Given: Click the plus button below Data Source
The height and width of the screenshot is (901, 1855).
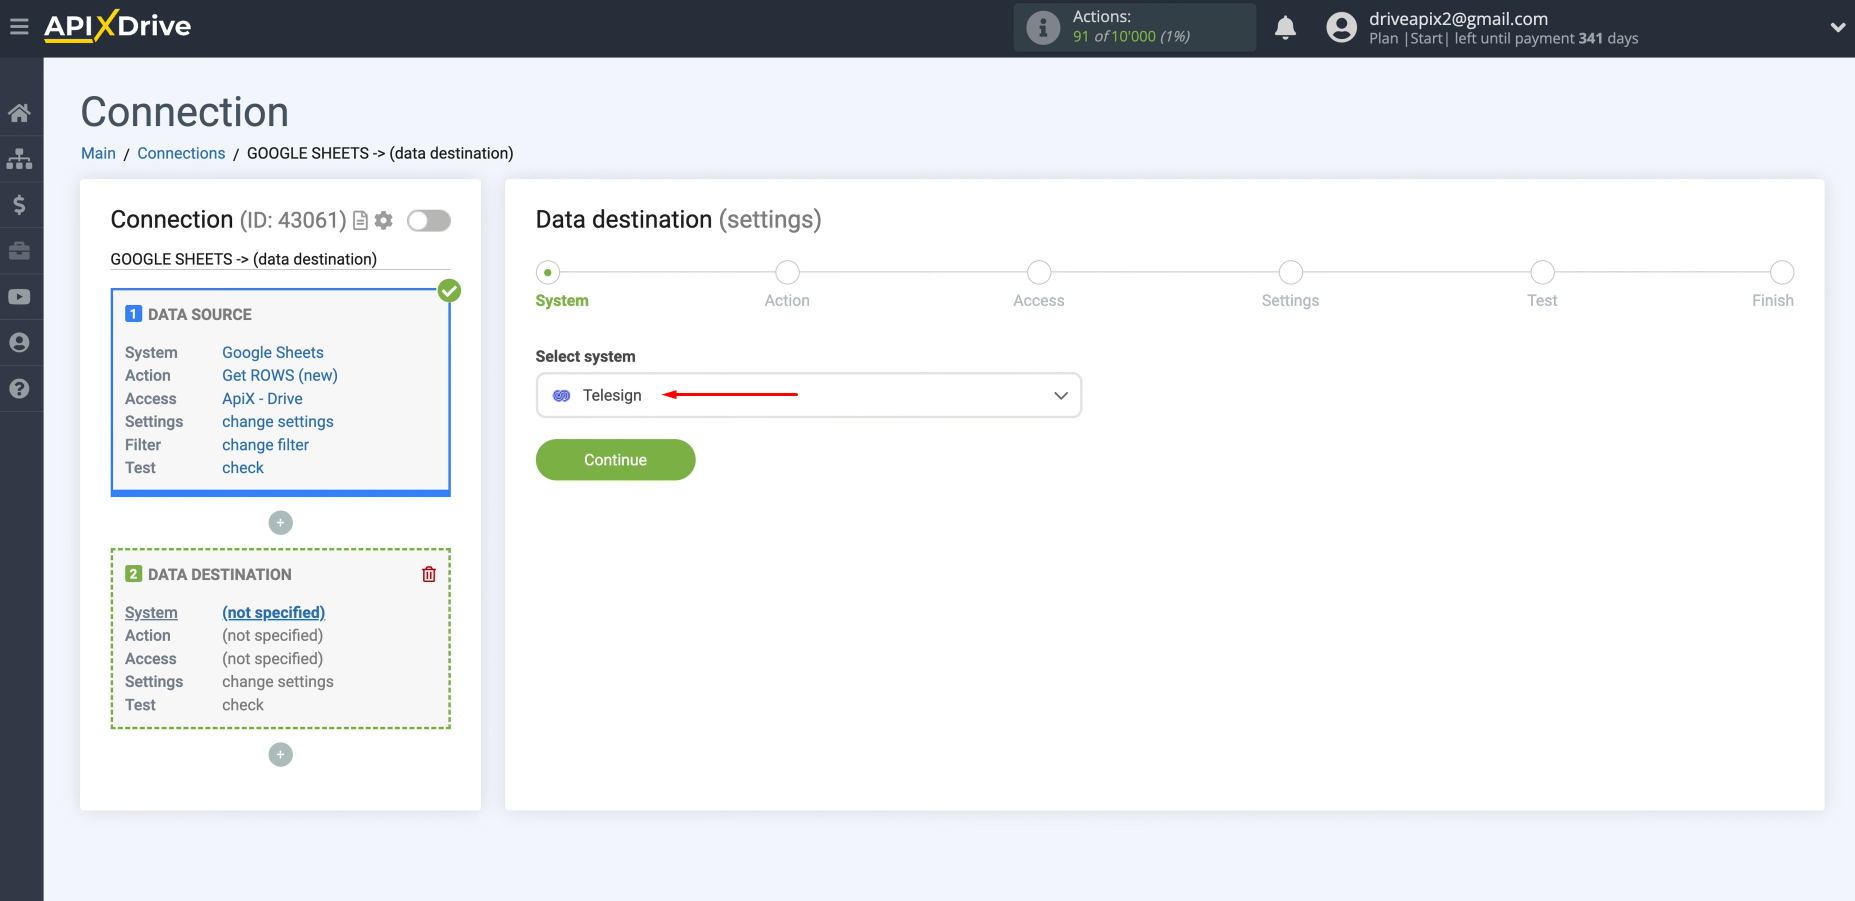Looking at the screenshot, I should (280, 522).
